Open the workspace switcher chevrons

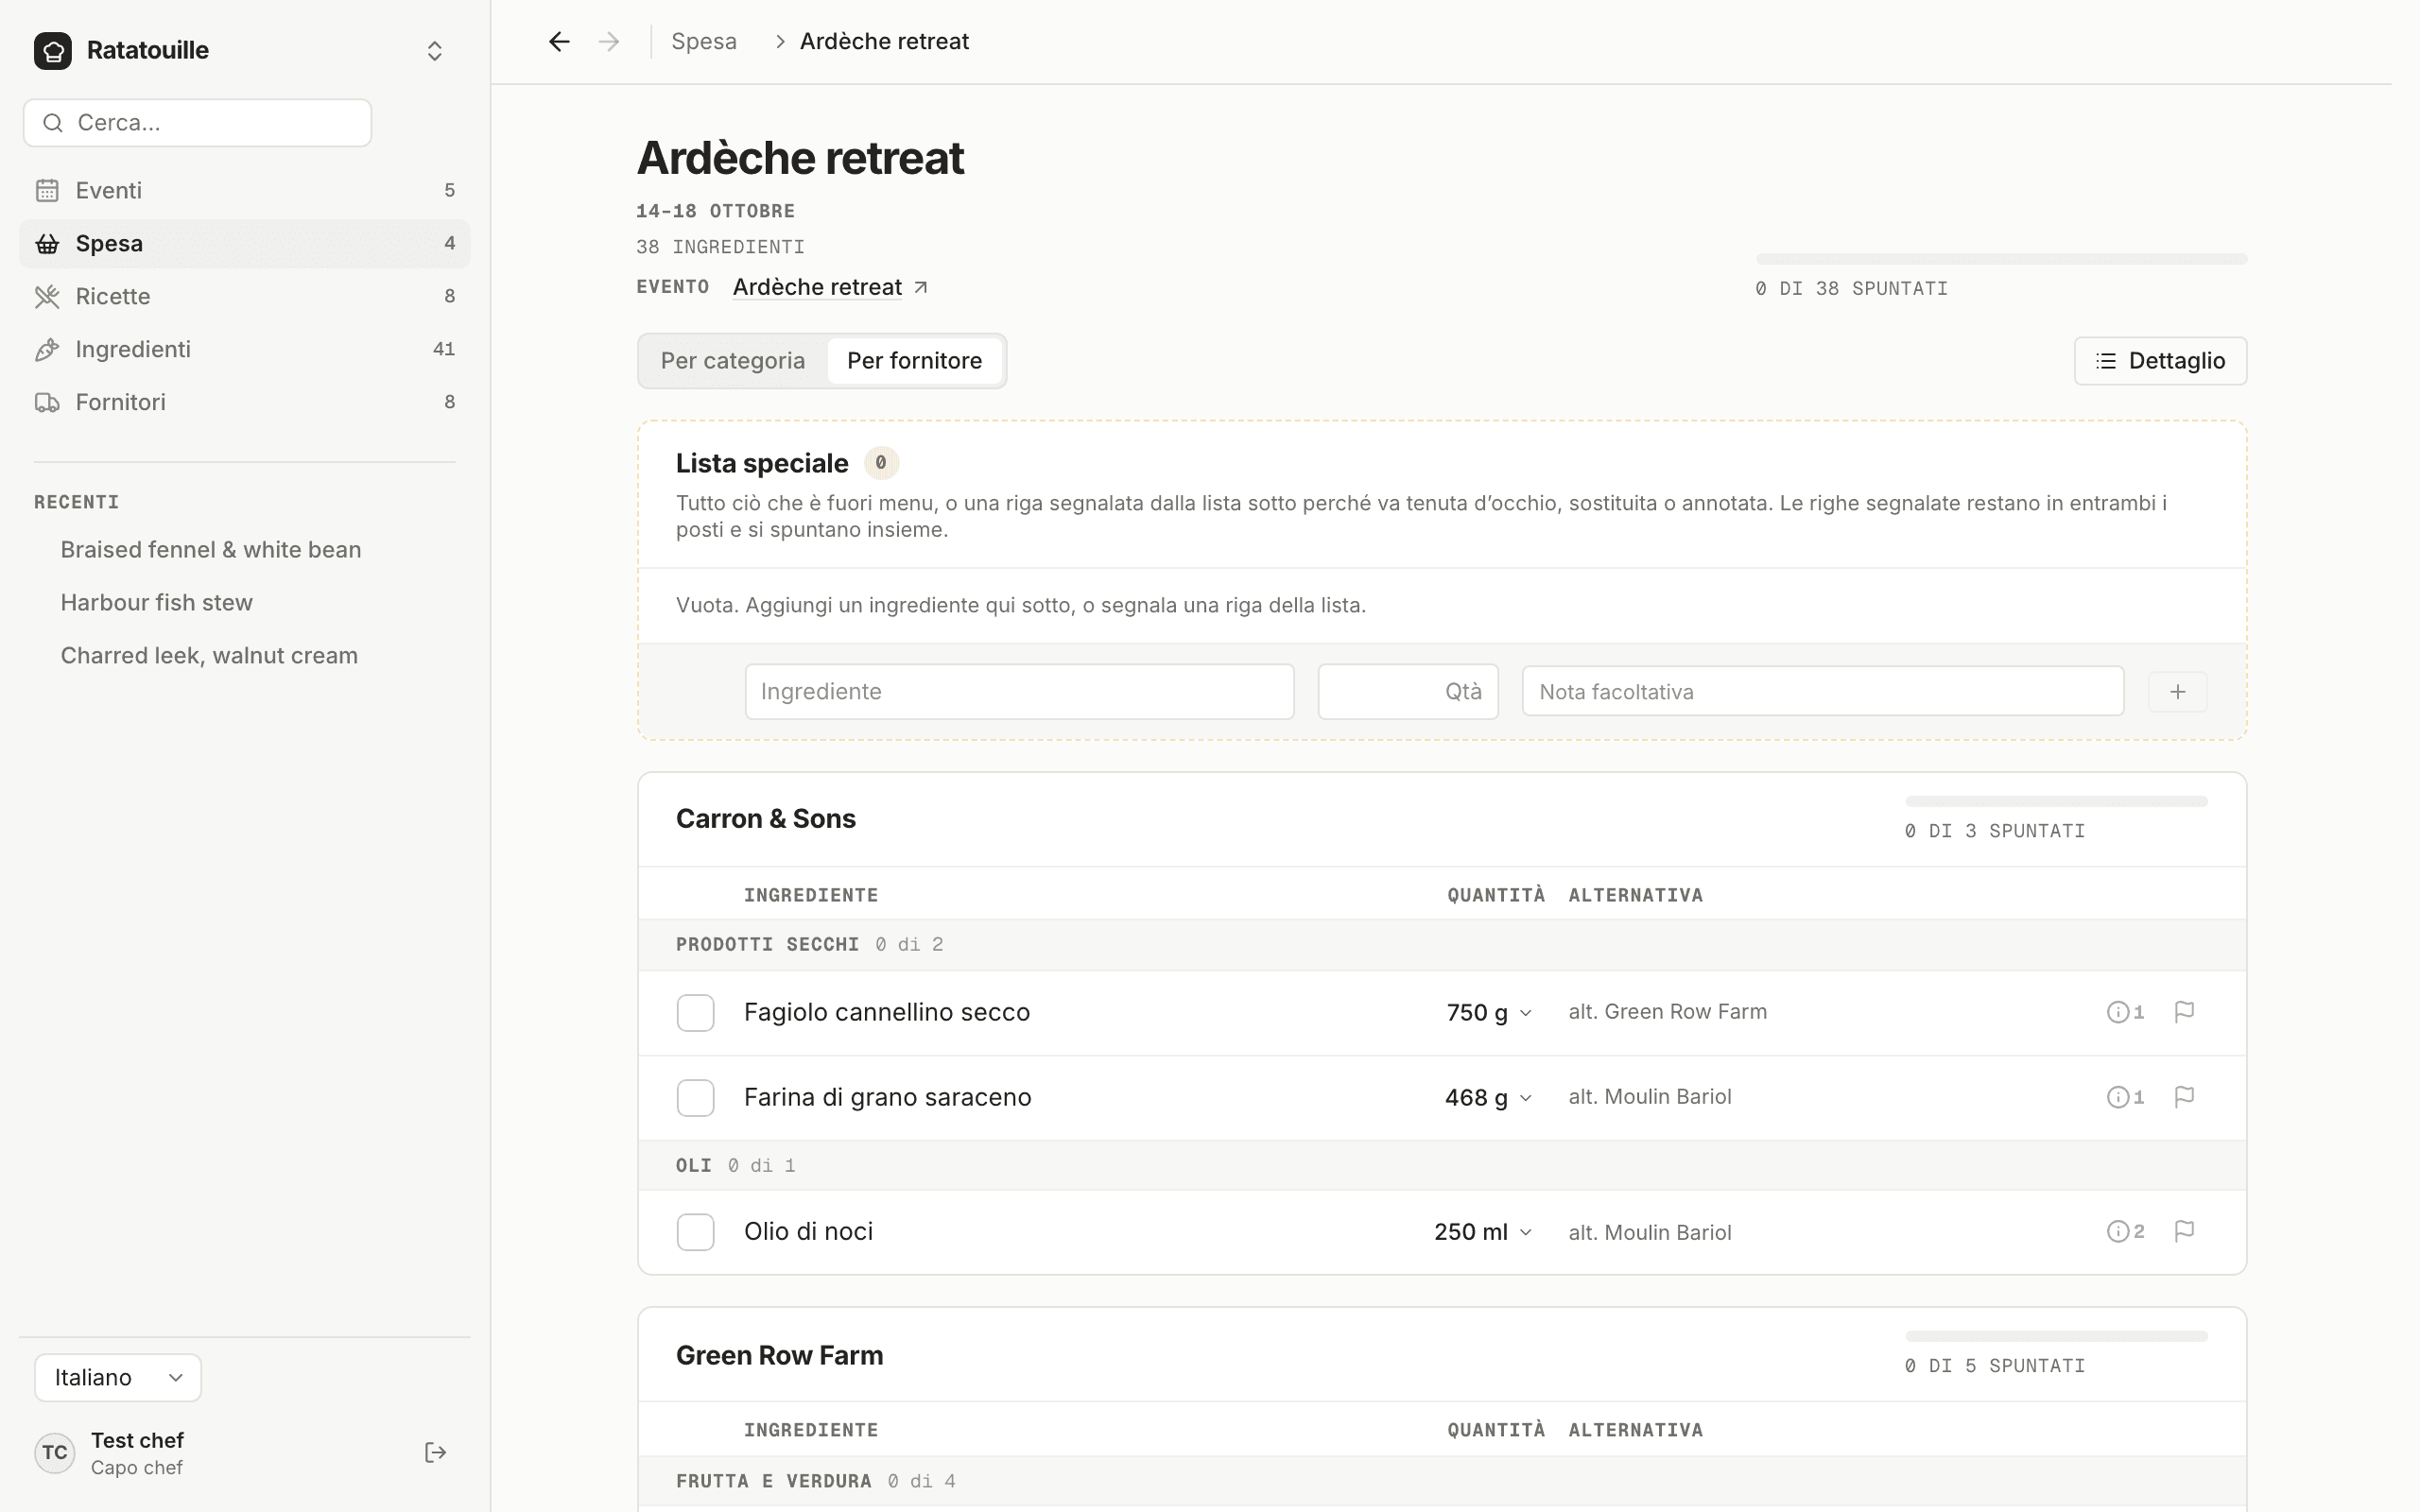point(434,51)
